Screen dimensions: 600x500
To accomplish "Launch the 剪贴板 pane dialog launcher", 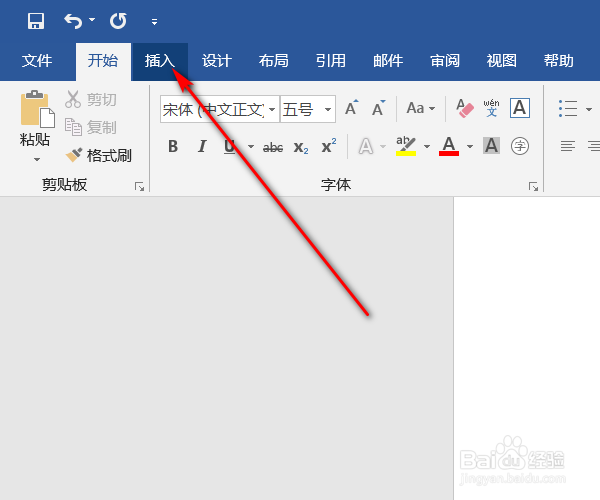I will (x=139, y=187).
